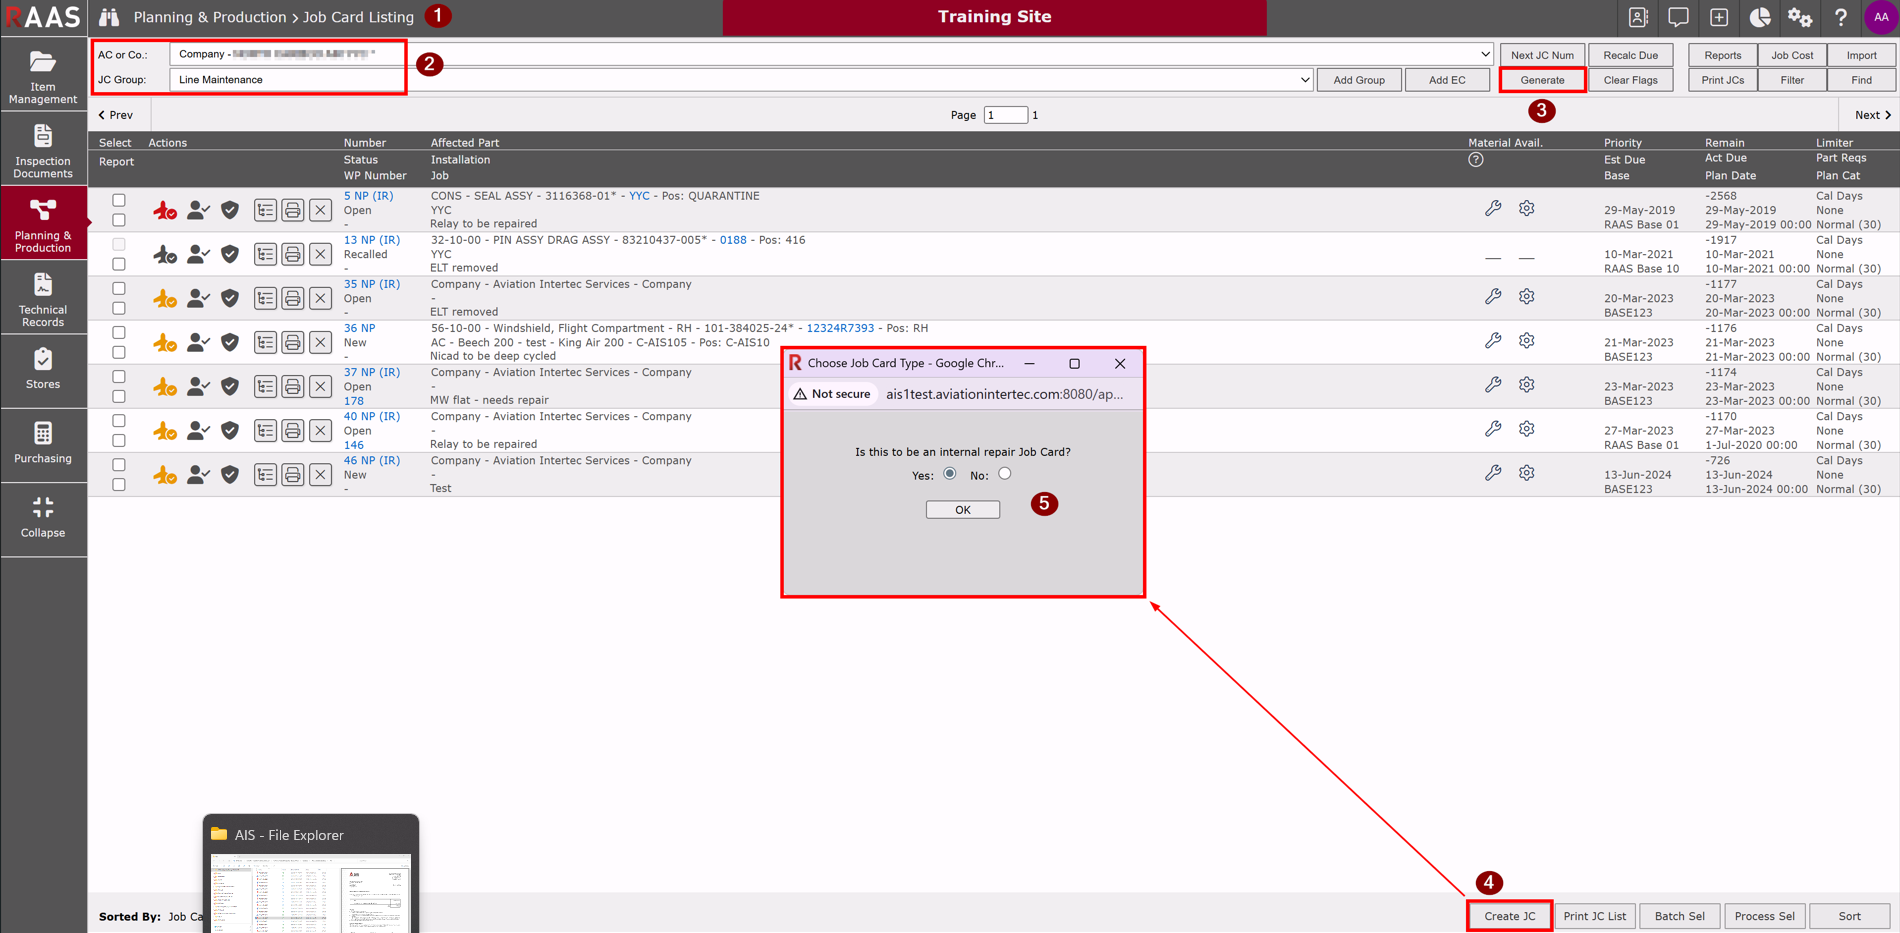
Task: Open task list icon for job card 13 NP (IR)
Action: click(265, 254)
